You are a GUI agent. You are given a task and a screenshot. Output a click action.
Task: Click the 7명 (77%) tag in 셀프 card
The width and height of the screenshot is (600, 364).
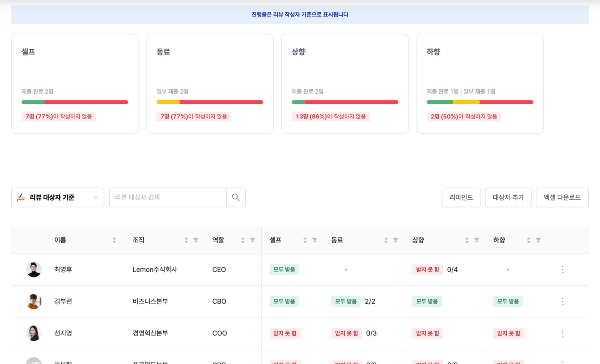(59, 116)
